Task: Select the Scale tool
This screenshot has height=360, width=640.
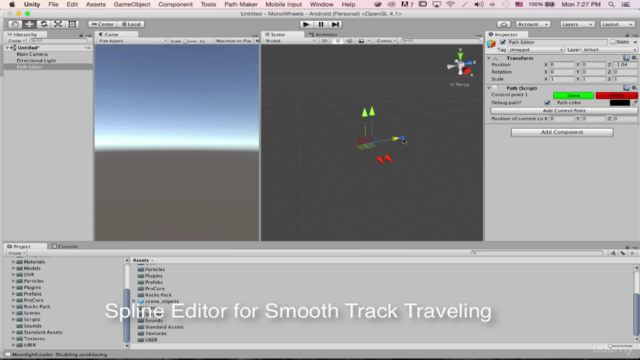Action: (x=58, y=24)
